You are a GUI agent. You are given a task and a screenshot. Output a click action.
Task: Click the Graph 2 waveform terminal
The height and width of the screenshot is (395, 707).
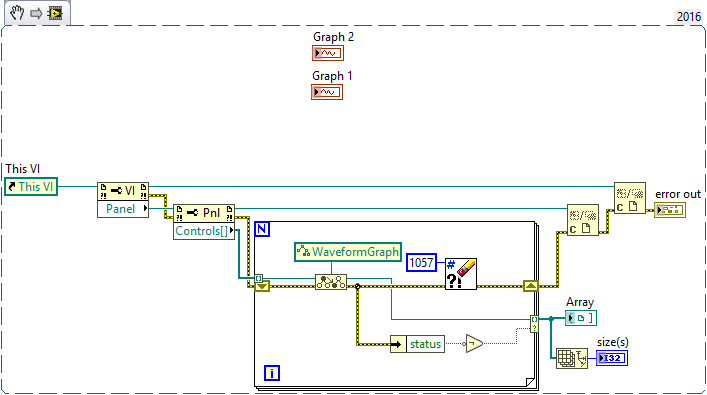pos(328,53)
